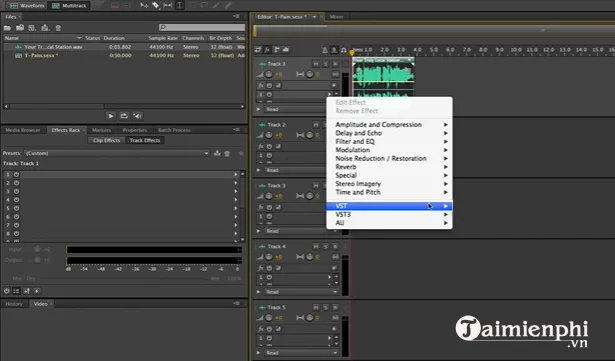Open Noise Reduction / Restoration submenu
Image resolution: width=615 pixels, height=361 pixels.
[389, 159]
